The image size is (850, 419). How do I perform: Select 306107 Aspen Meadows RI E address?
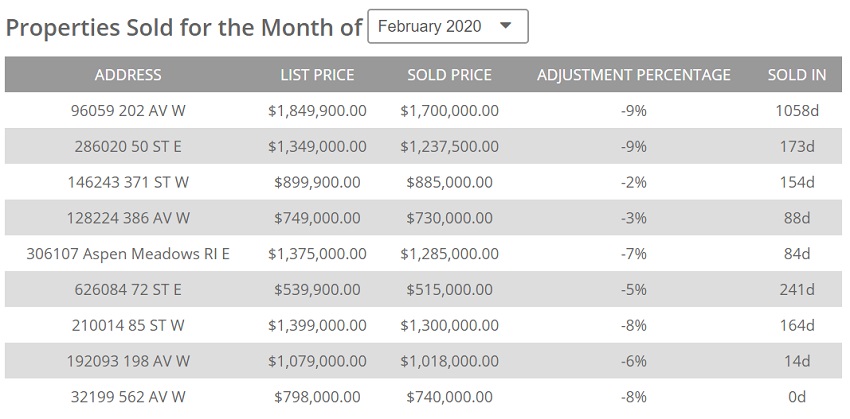[x=128, y=254]
